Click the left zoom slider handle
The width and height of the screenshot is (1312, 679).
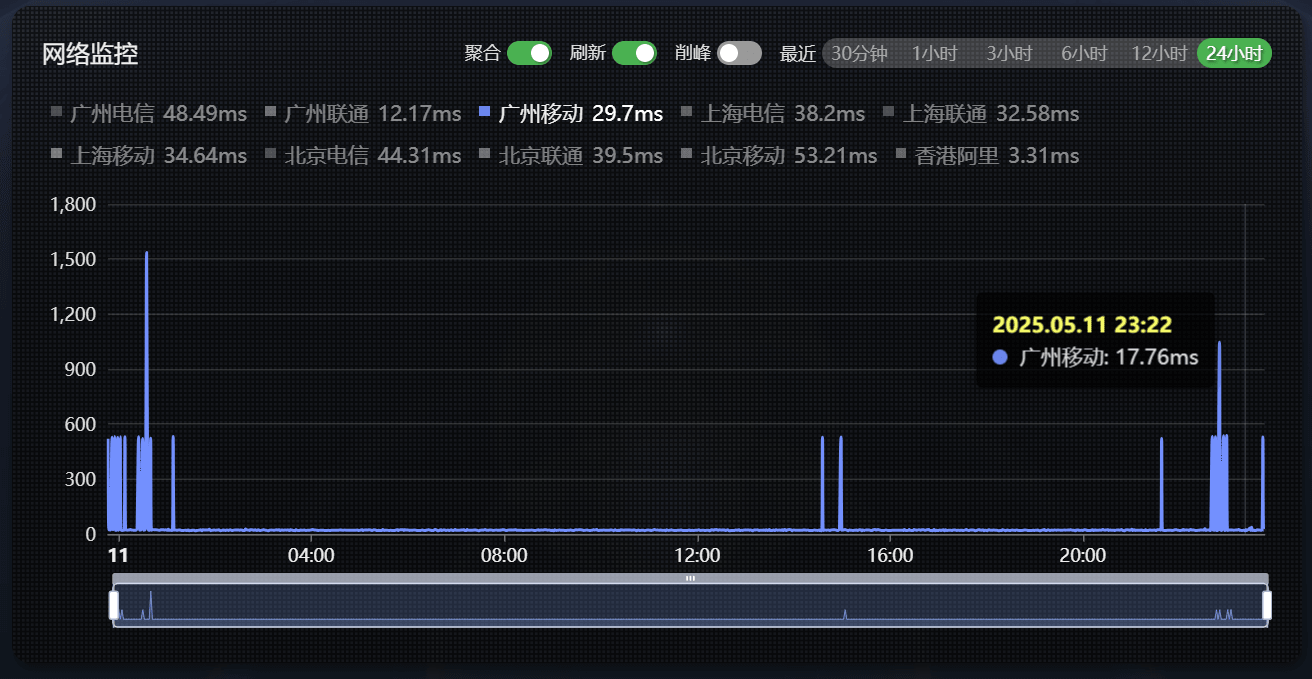coord(114,605)
